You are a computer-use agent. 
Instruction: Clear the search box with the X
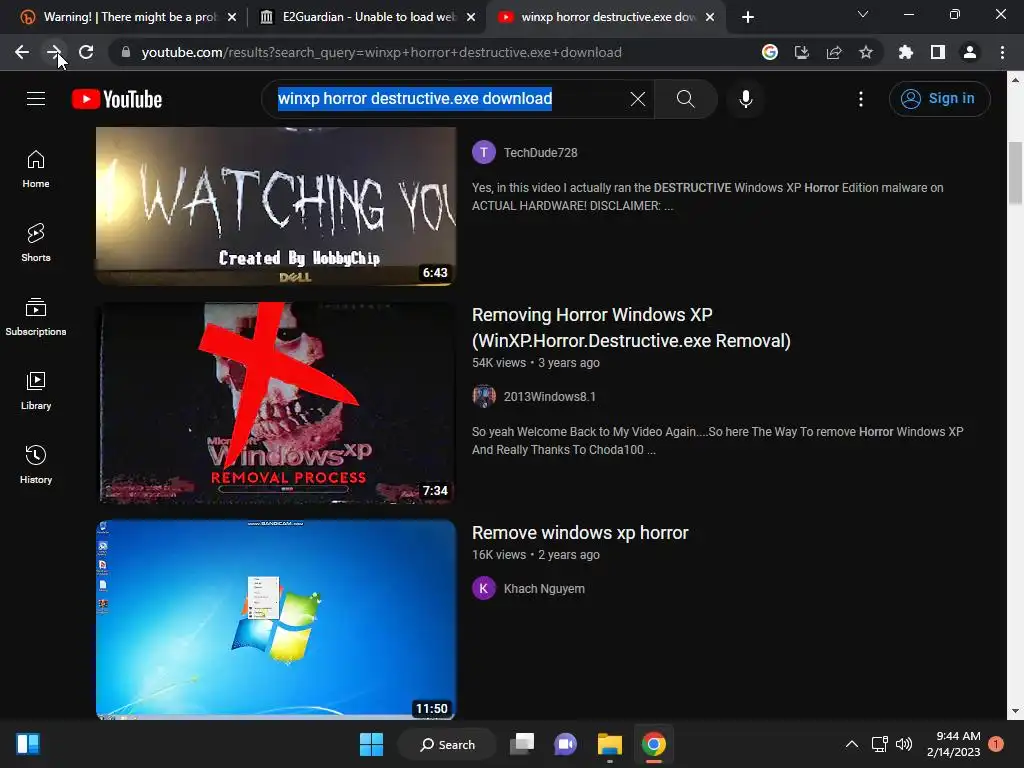(x=638, y=99)
